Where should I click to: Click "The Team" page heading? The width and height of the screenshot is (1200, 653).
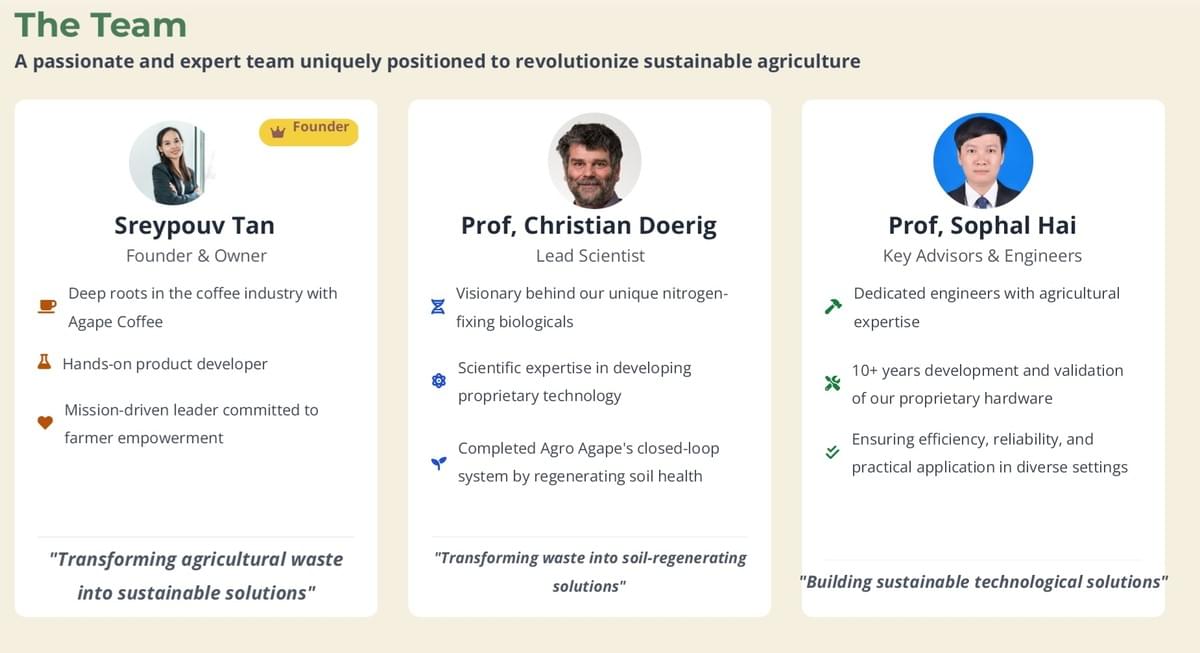100,25
